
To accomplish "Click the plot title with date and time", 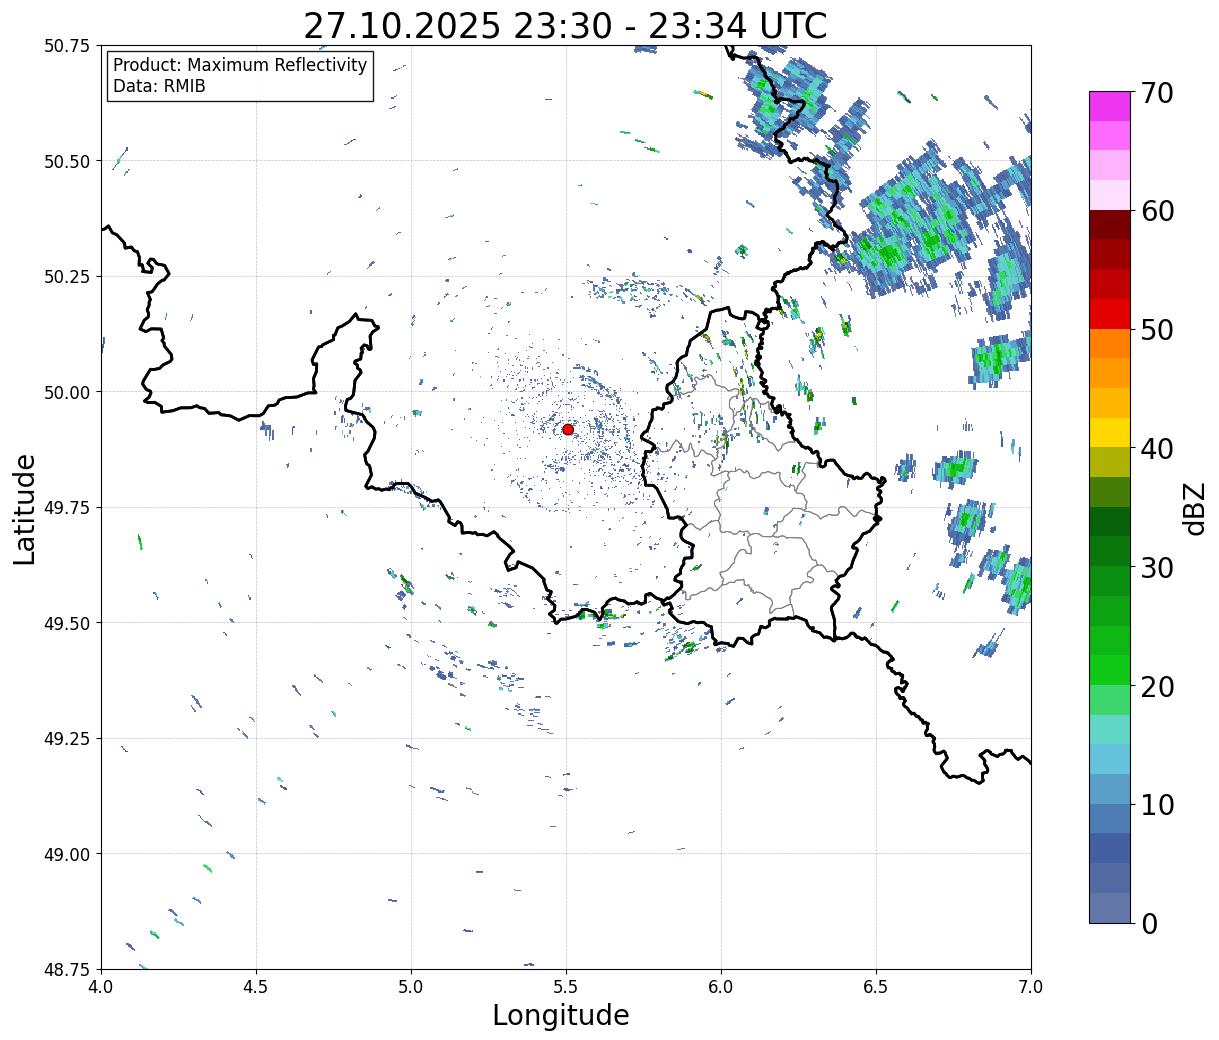I will [x=565, y=26].
